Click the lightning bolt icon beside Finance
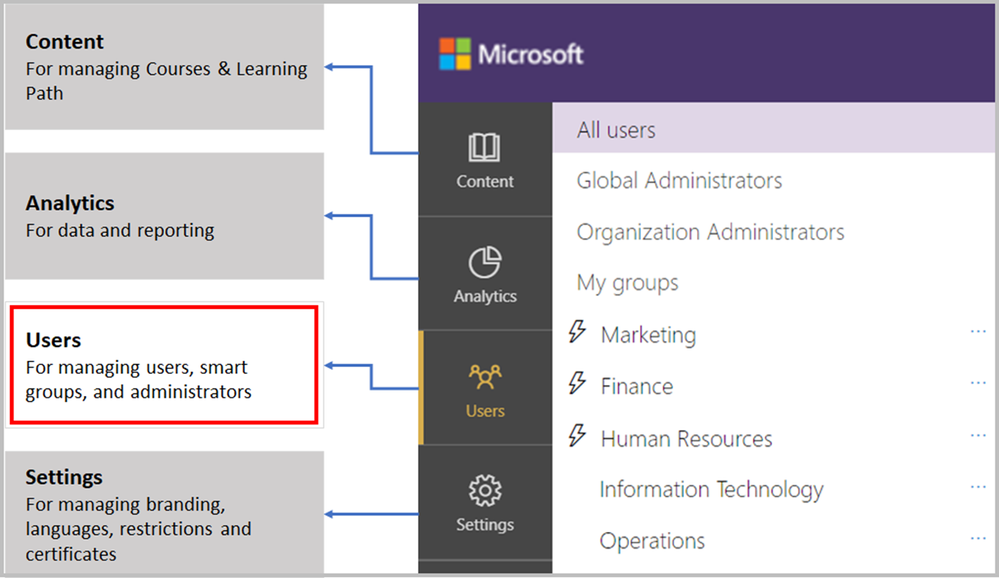999x578 pixels. click(577, 384)
